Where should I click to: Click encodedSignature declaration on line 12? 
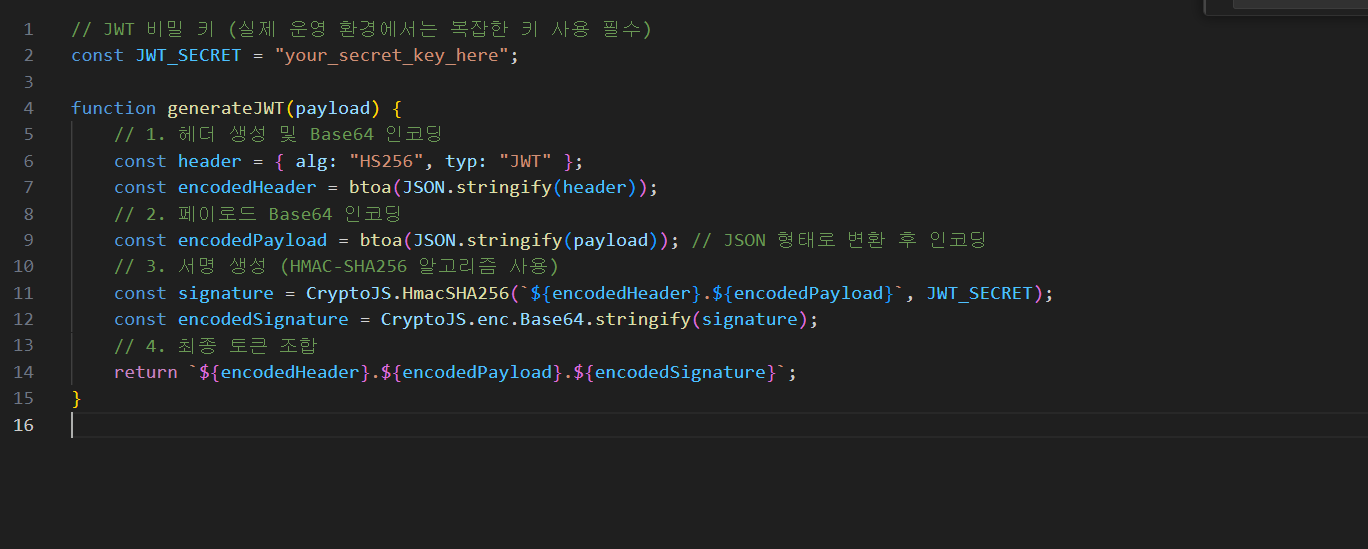pyautogui.click(x=263, y=319)
